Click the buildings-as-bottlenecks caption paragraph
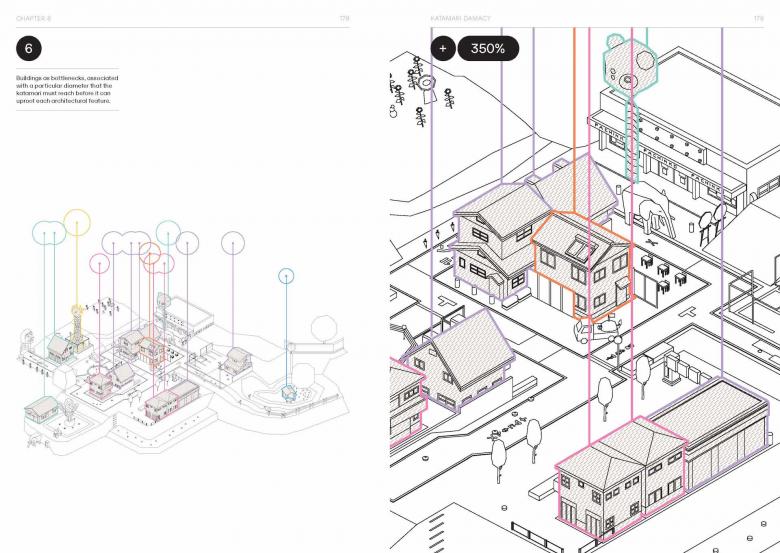 pos(66,87)
